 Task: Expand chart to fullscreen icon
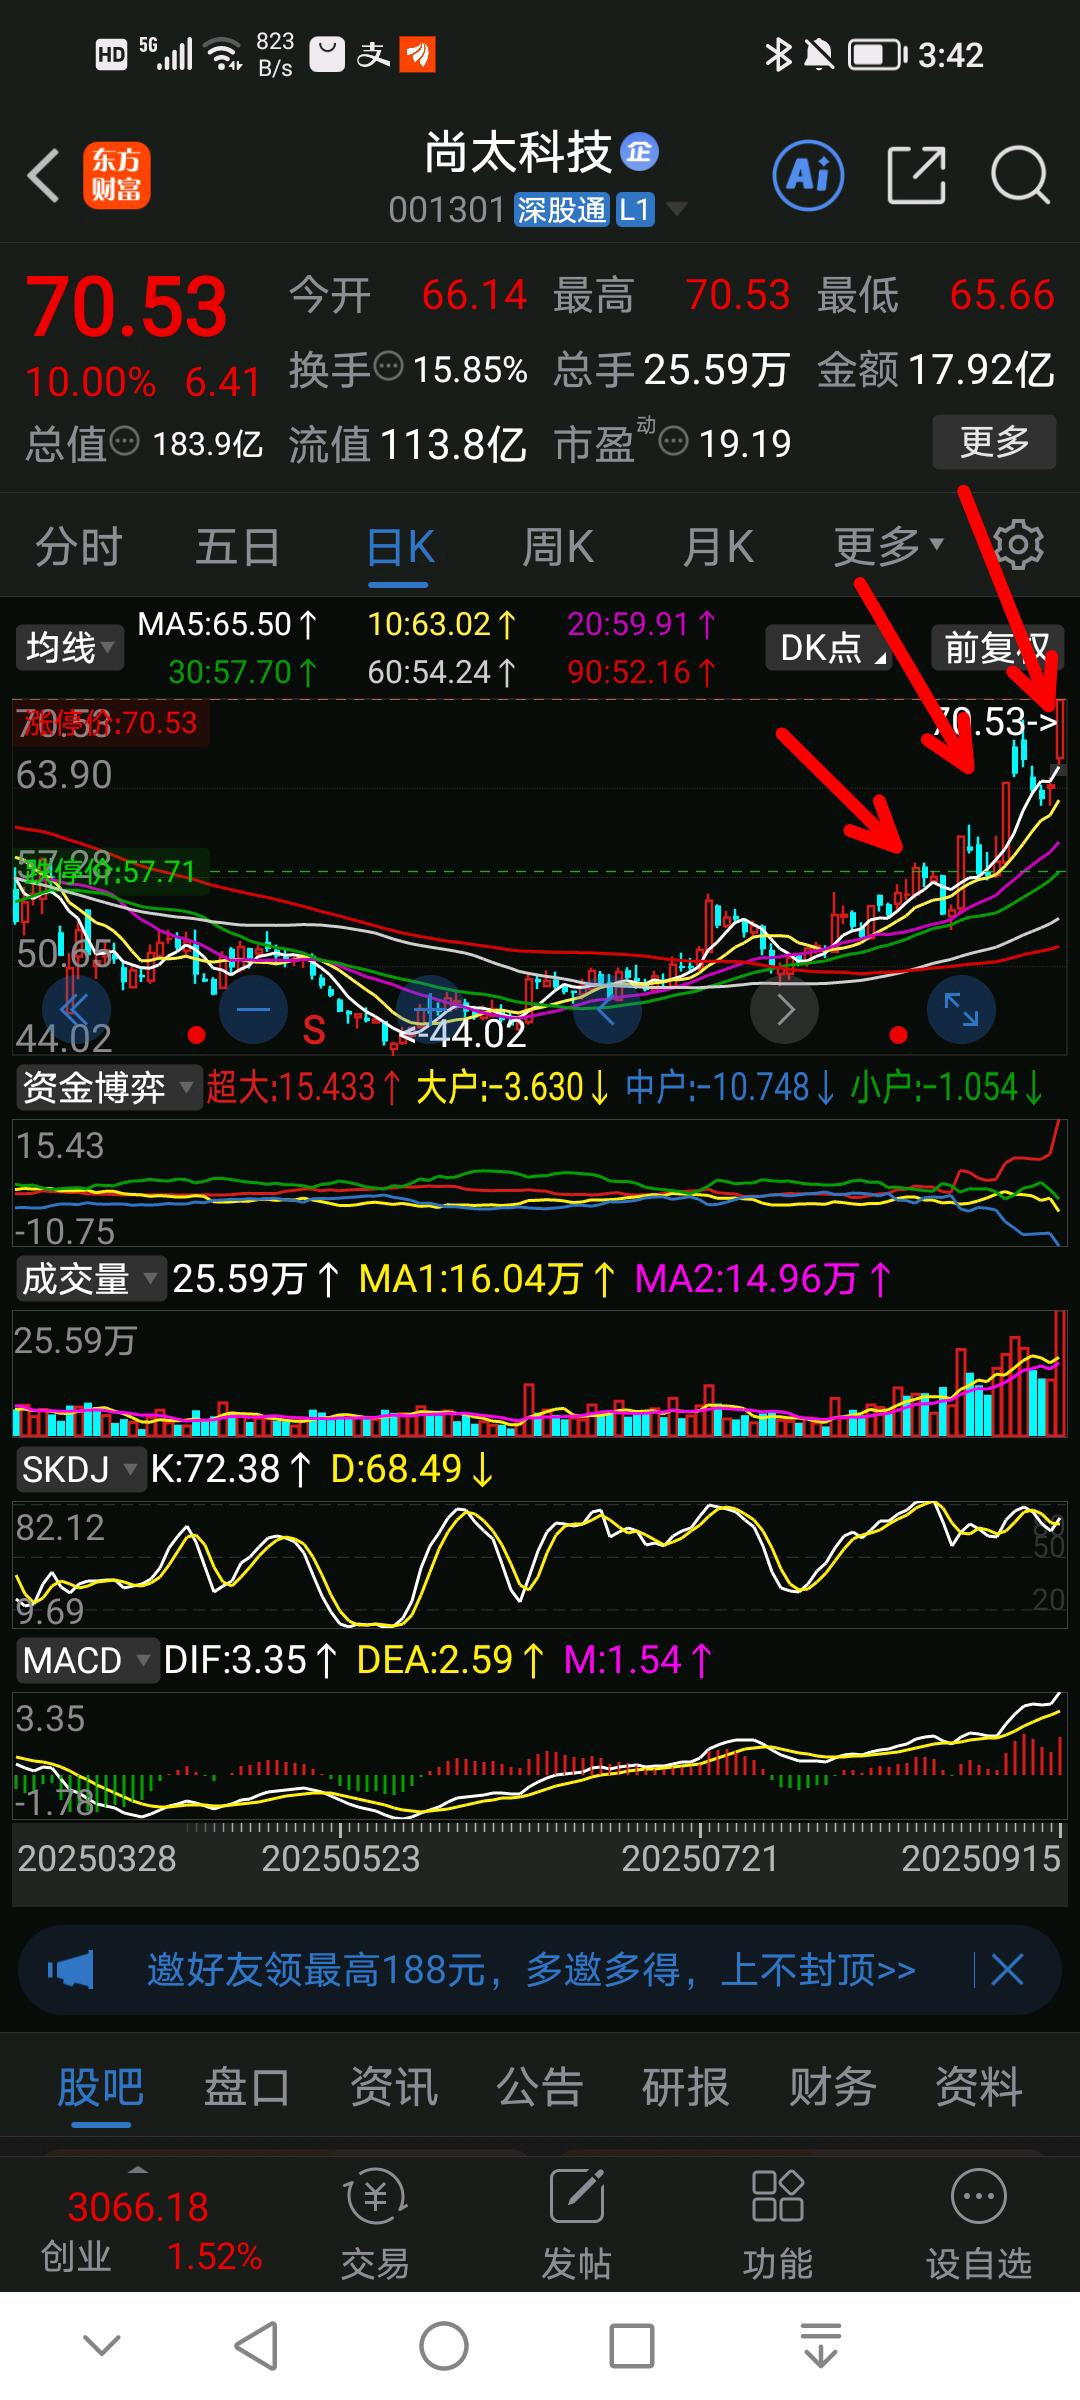961,1009
